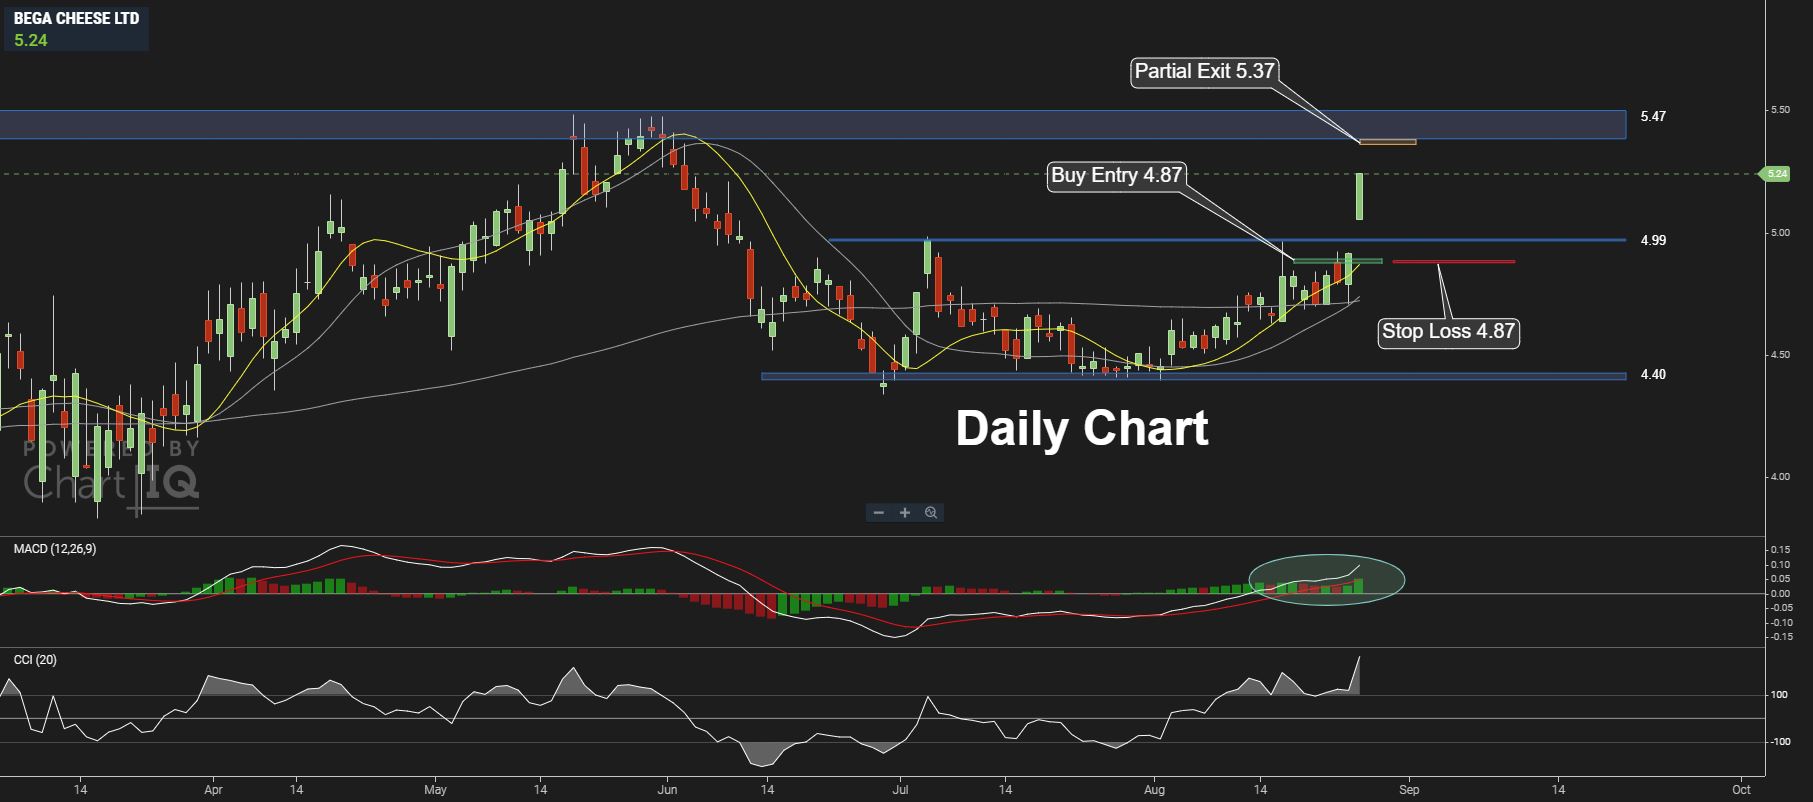1813x802 pixels.
Task: Click the chart zoom in plus icon
Action: [x=905, y=513]
